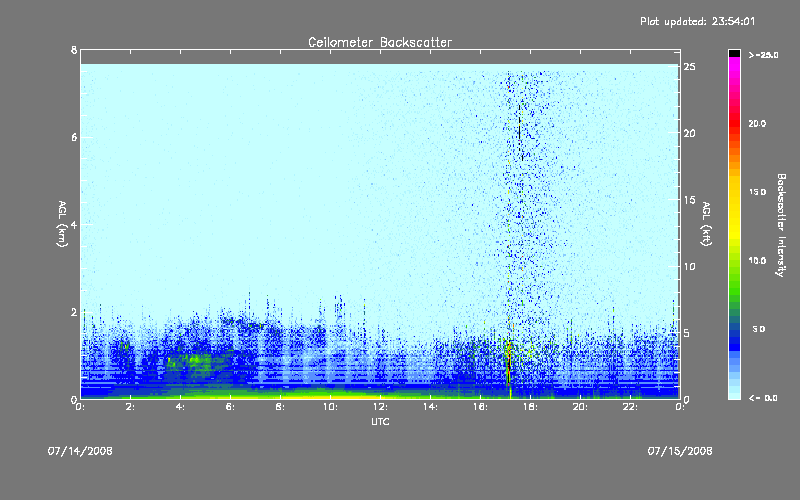Click the '14:' hour tick label
Screen dimensions: 800x500
(x=431, y=407)
